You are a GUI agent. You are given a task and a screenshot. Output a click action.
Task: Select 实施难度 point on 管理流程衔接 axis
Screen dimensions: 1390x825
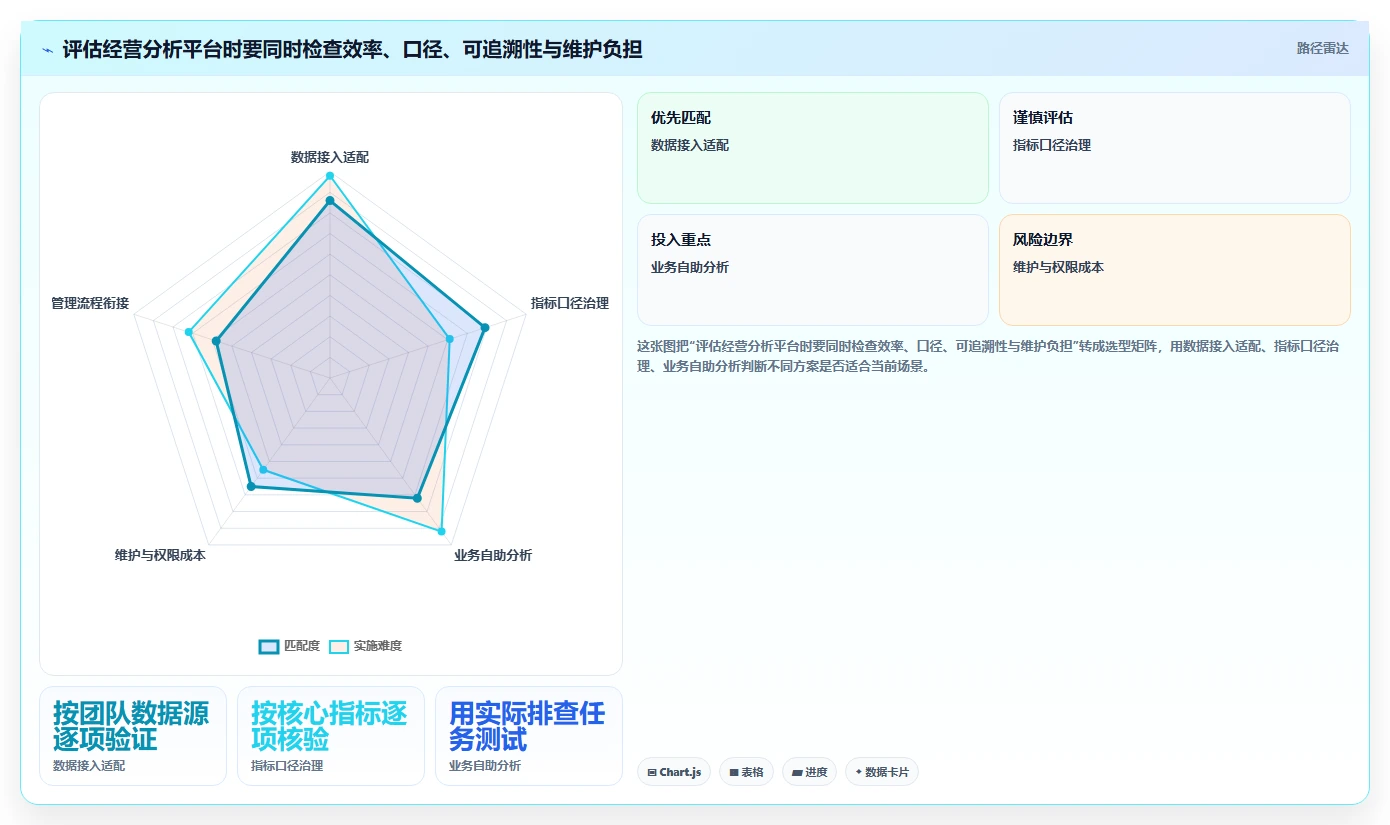click(188, 331)
